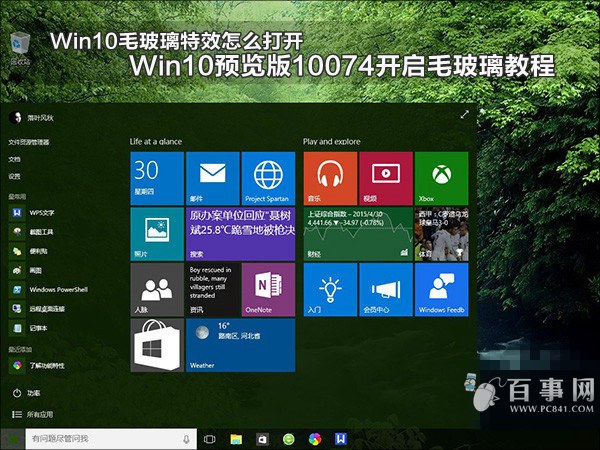Viewport: 600px width, 450px height.
Task: Launch Windows PowerShell
Action: 50,290
